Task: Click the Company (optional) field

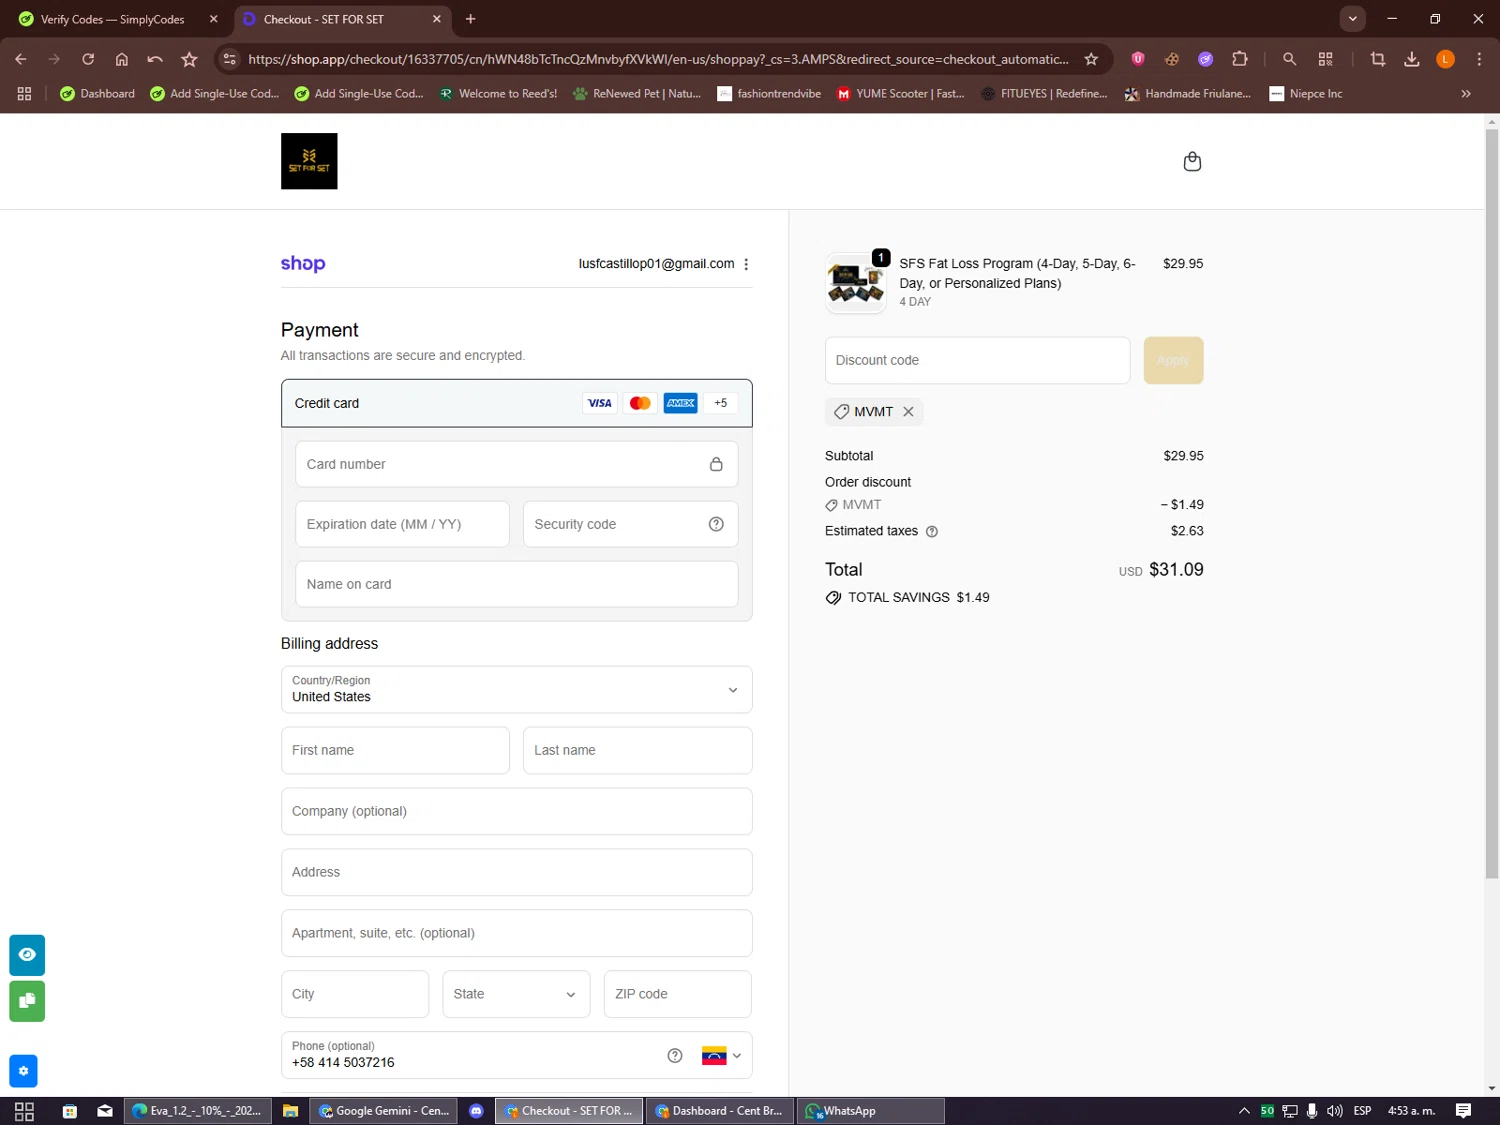Action: point(516,811)
